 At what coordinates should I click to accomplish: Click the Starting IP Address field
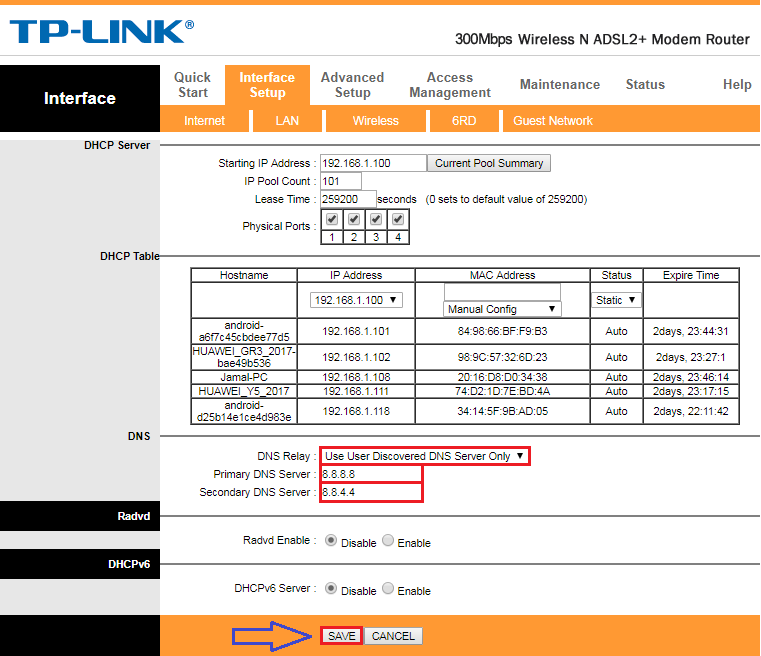tap(373, 163)
